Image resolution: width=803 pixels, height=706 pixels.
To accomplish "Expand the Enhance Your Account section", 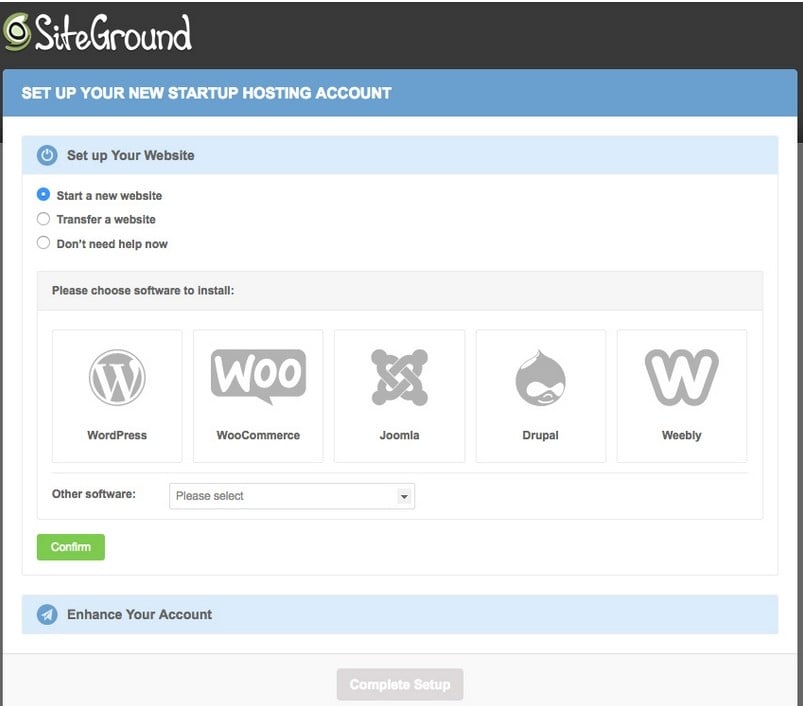I will pos(399,614).
